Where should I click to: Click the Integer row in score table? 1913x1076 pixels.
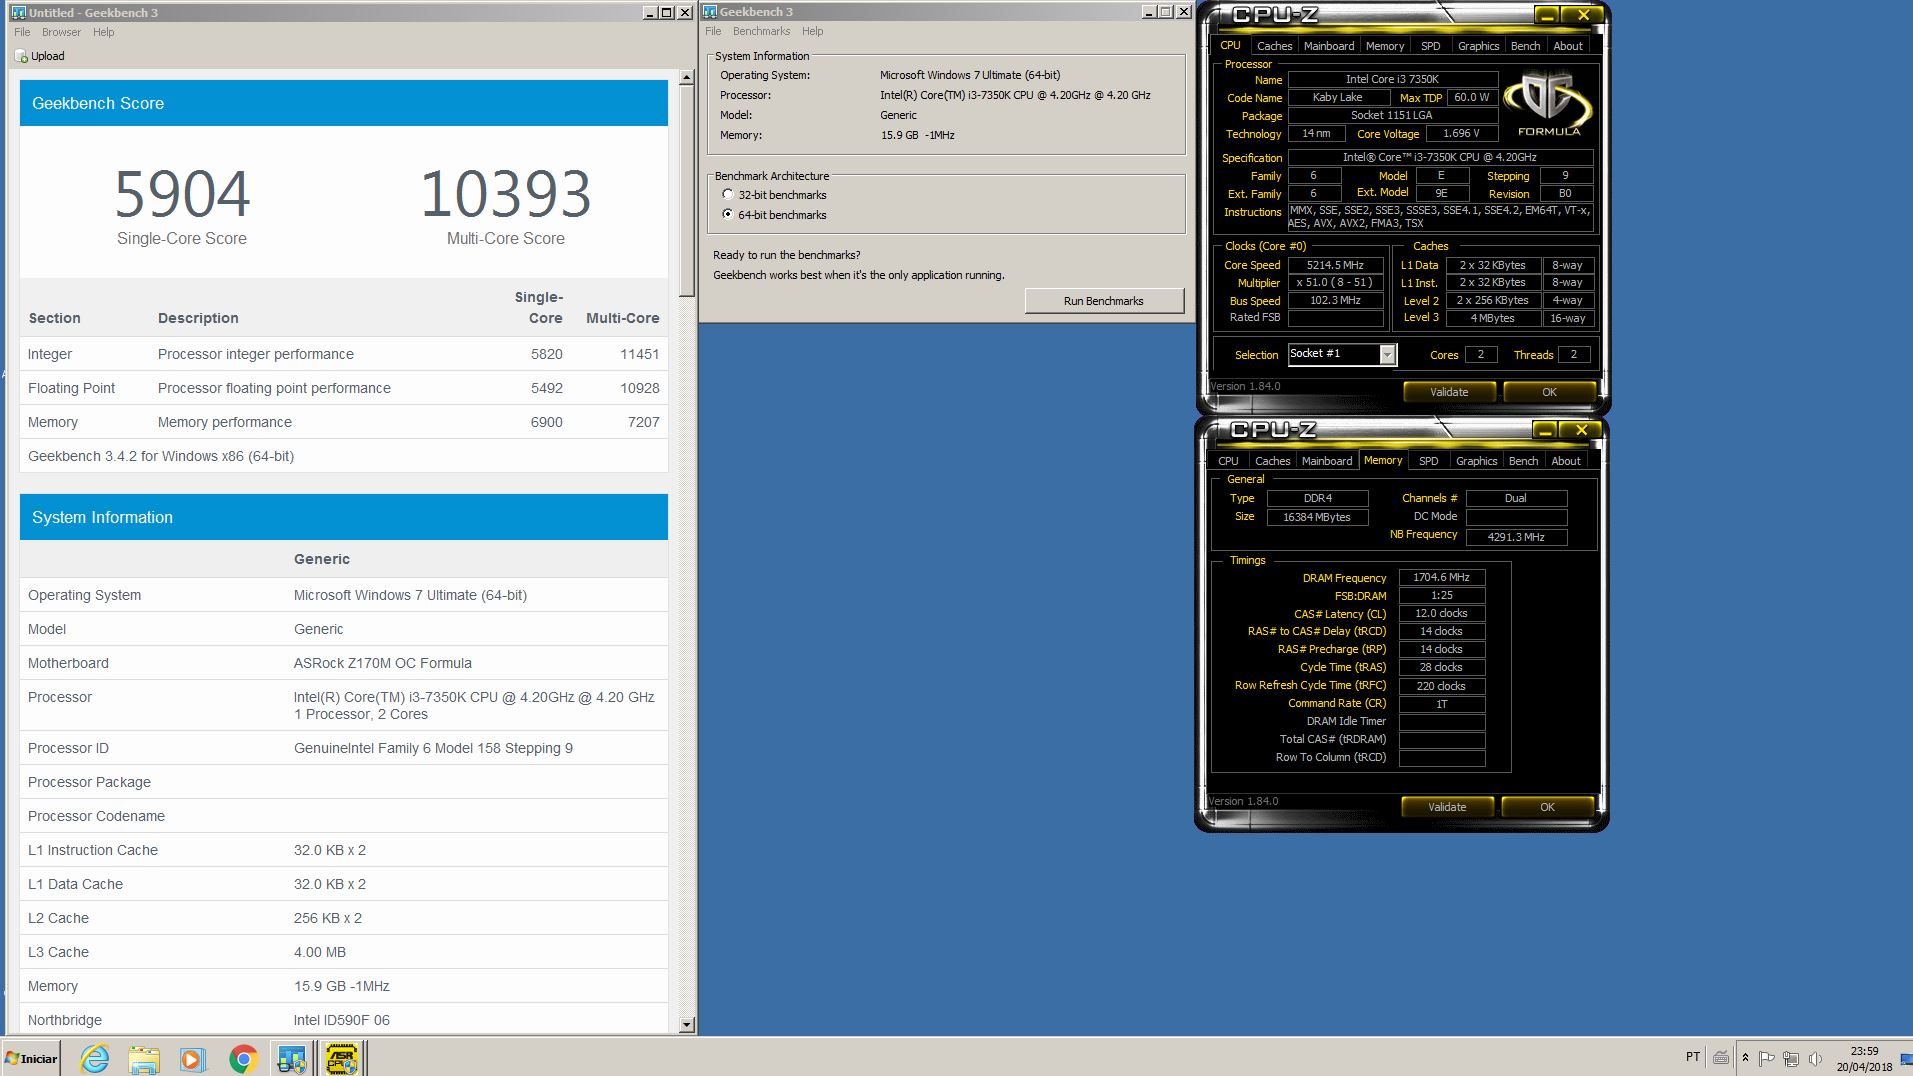tap(344, 354)
